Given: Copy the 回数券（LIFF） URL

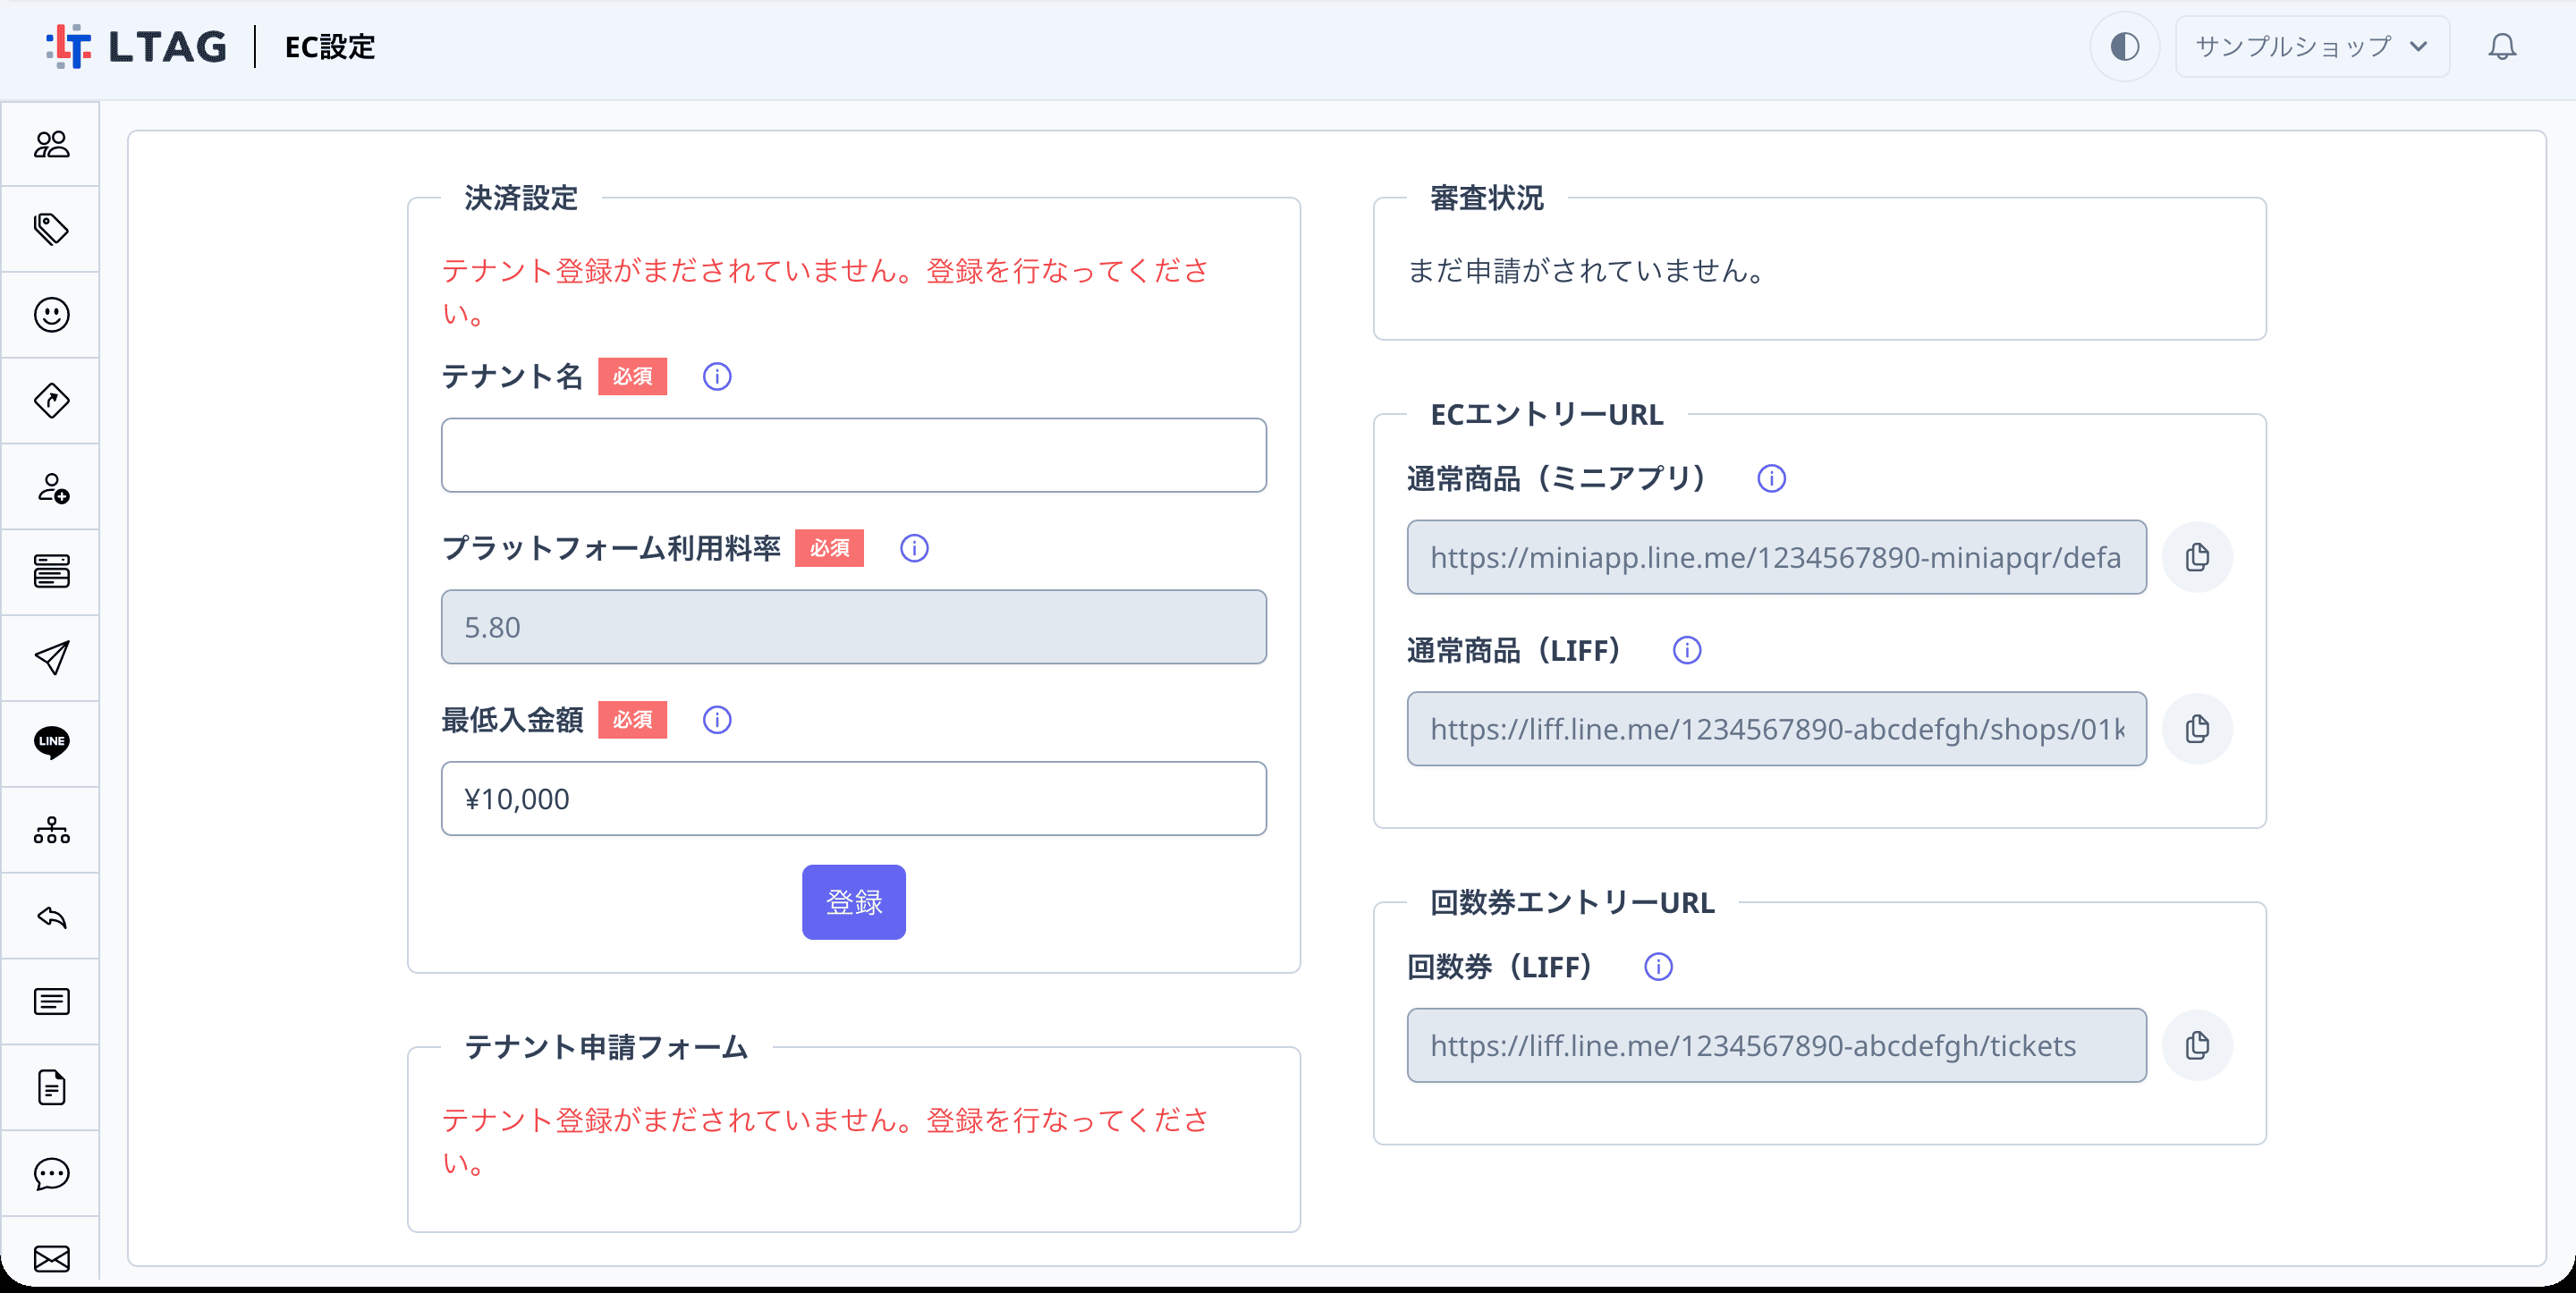Looking at the screenshot, I should 2197,1045.
